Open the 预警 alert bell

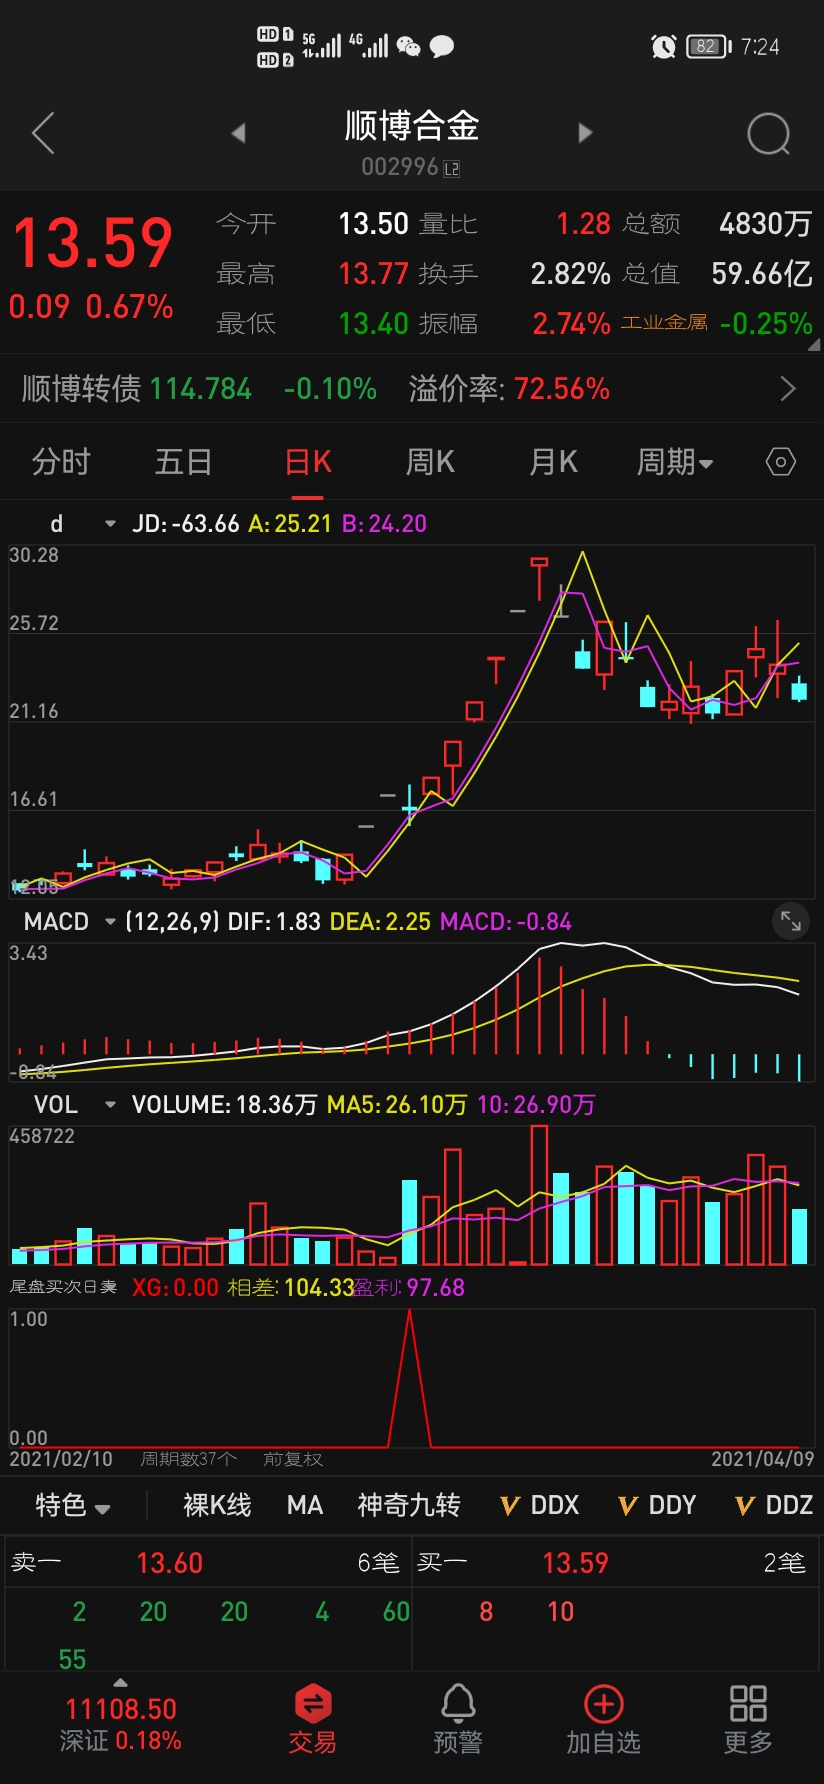point(458,1718)
